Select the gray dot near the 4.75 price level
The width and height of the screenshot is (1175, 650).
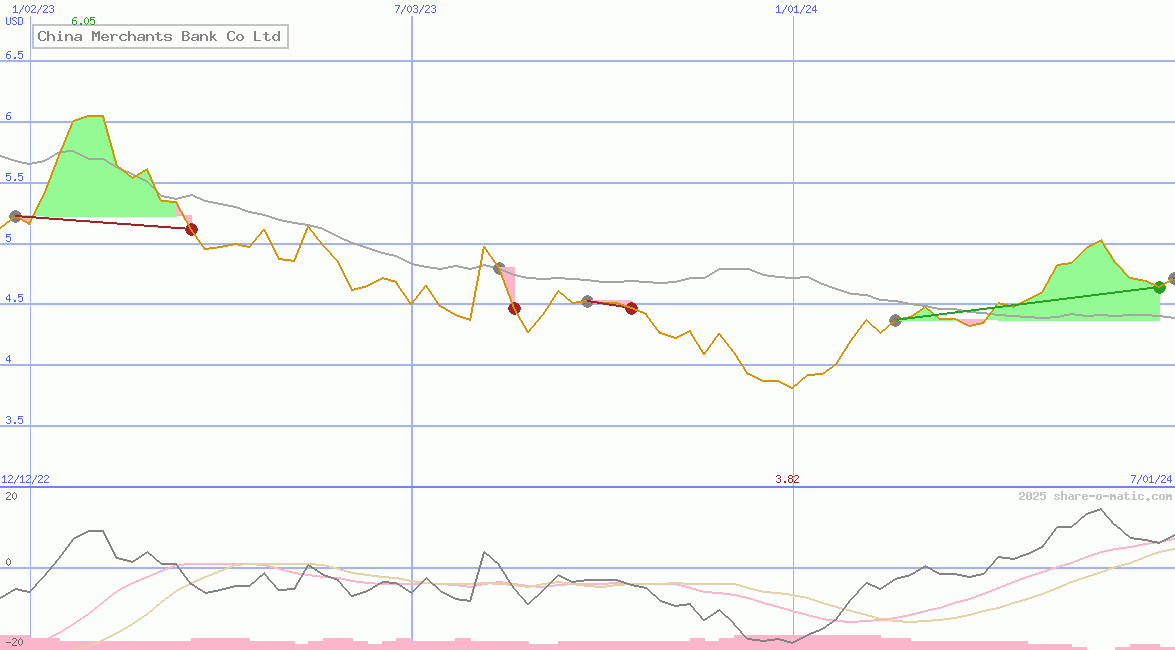coord(497,267)
